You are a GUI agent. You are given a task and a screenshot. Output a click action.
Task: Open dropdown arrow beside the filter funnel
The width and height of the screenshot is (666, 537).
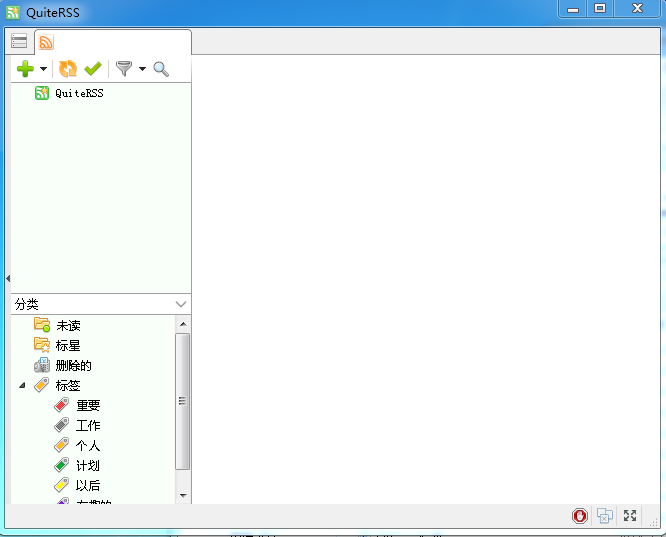[142, 69]
